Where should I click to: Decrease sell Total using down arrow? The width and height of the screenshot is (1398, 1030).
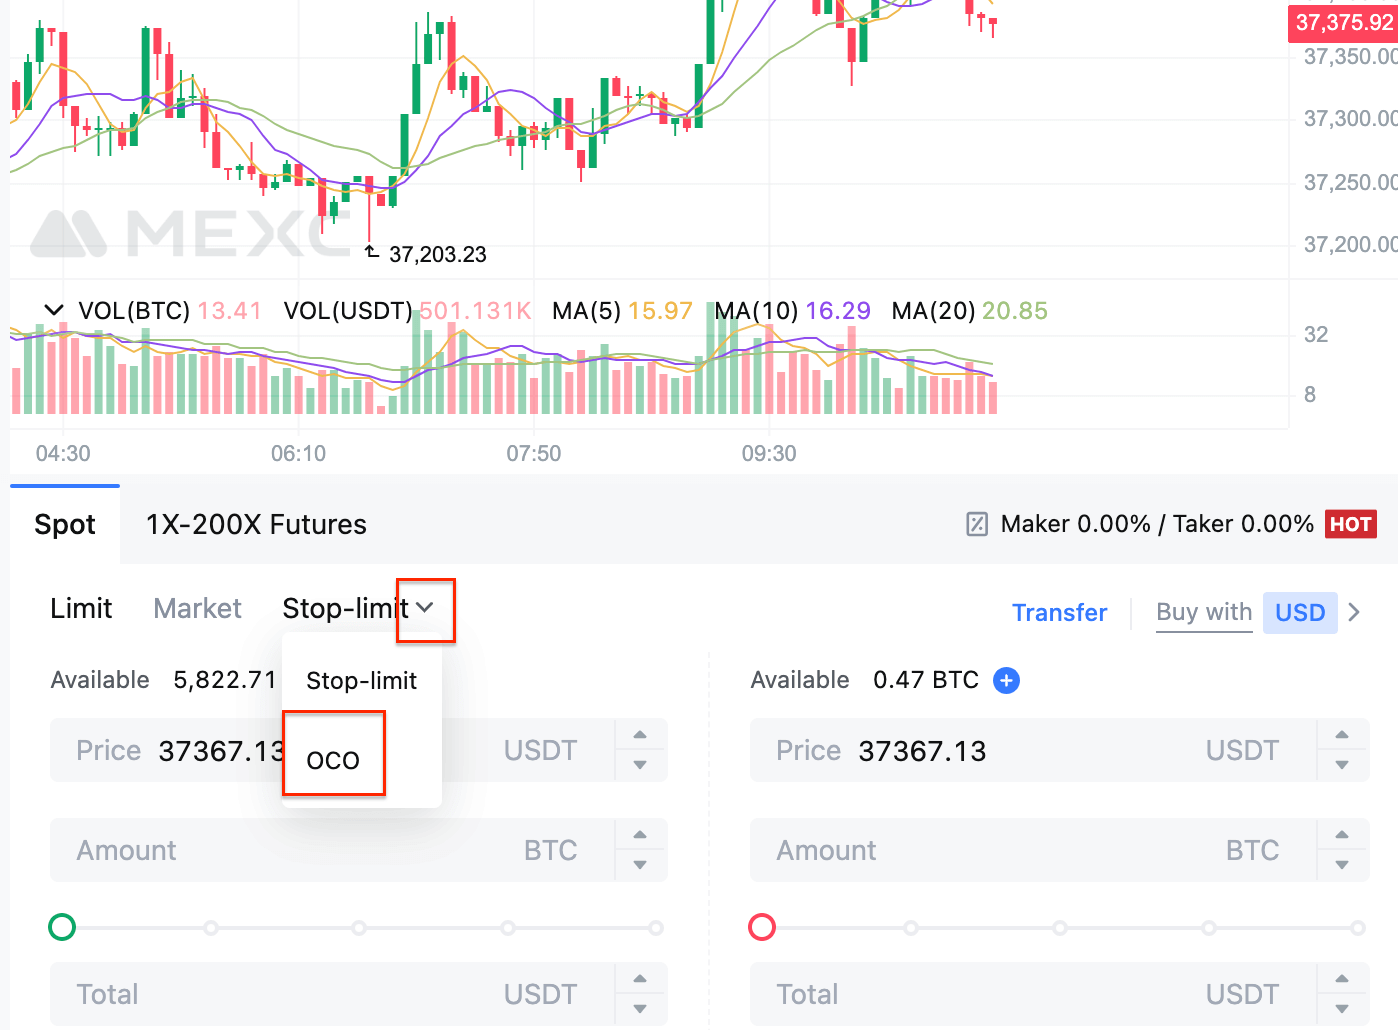click(x=1342, y=1009)
